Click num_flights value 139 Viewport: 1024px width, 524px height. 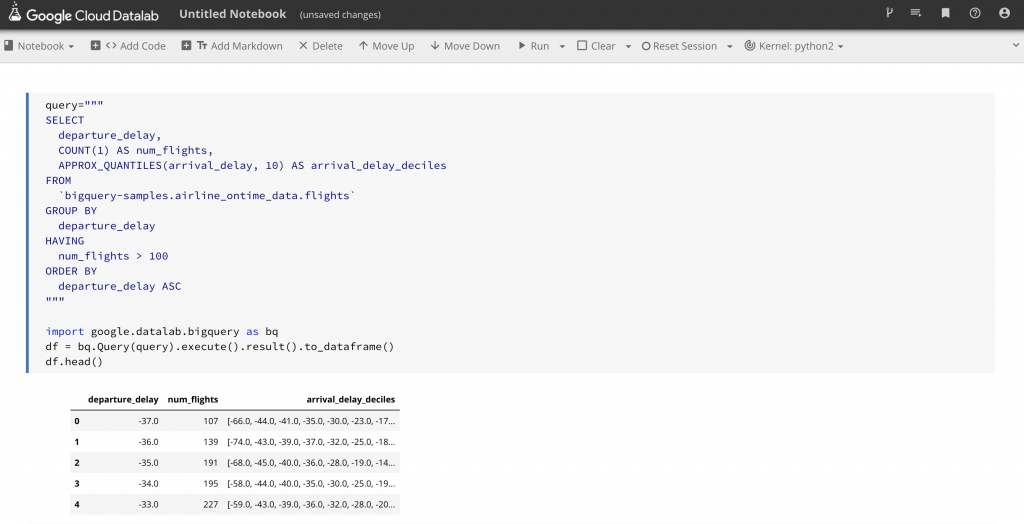[210, 442]
